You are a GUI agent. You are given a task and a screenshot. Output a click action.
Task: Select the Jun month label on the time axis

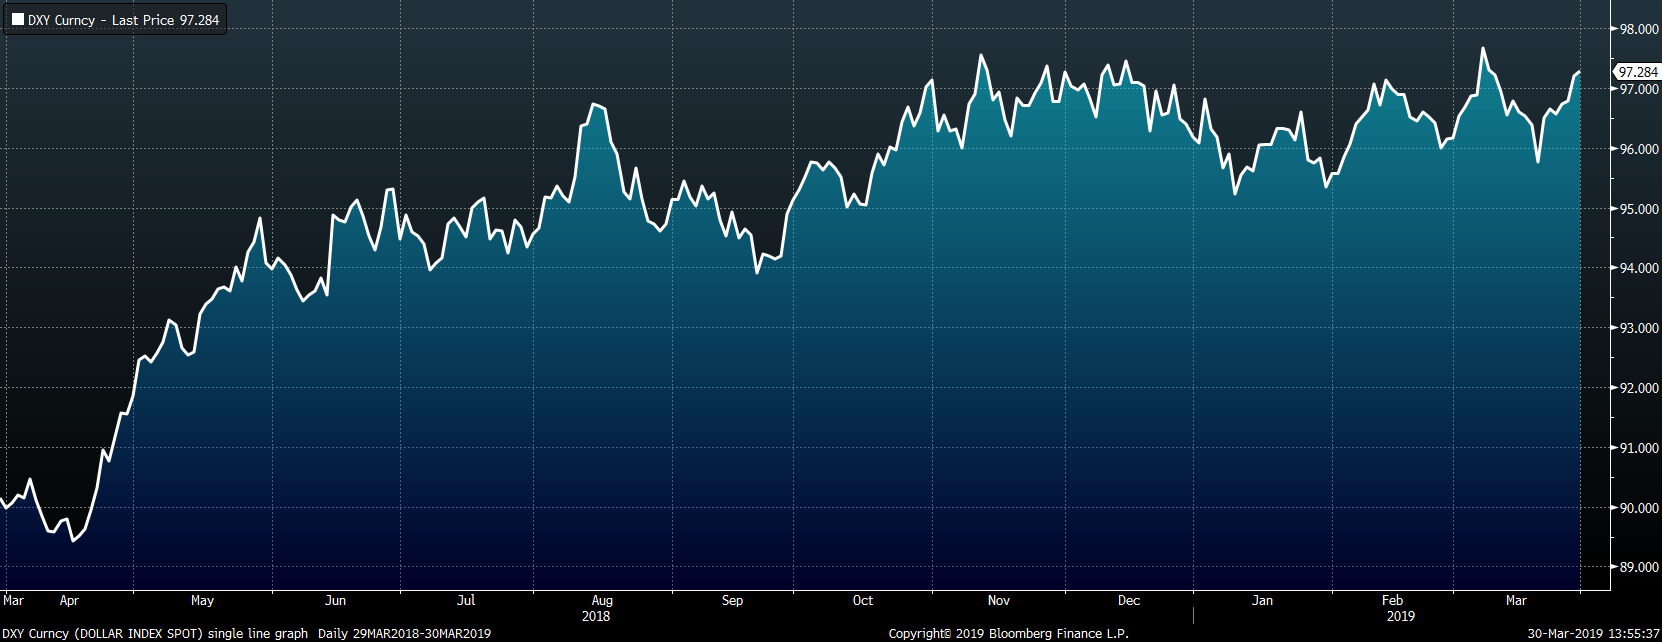point(335,601)
